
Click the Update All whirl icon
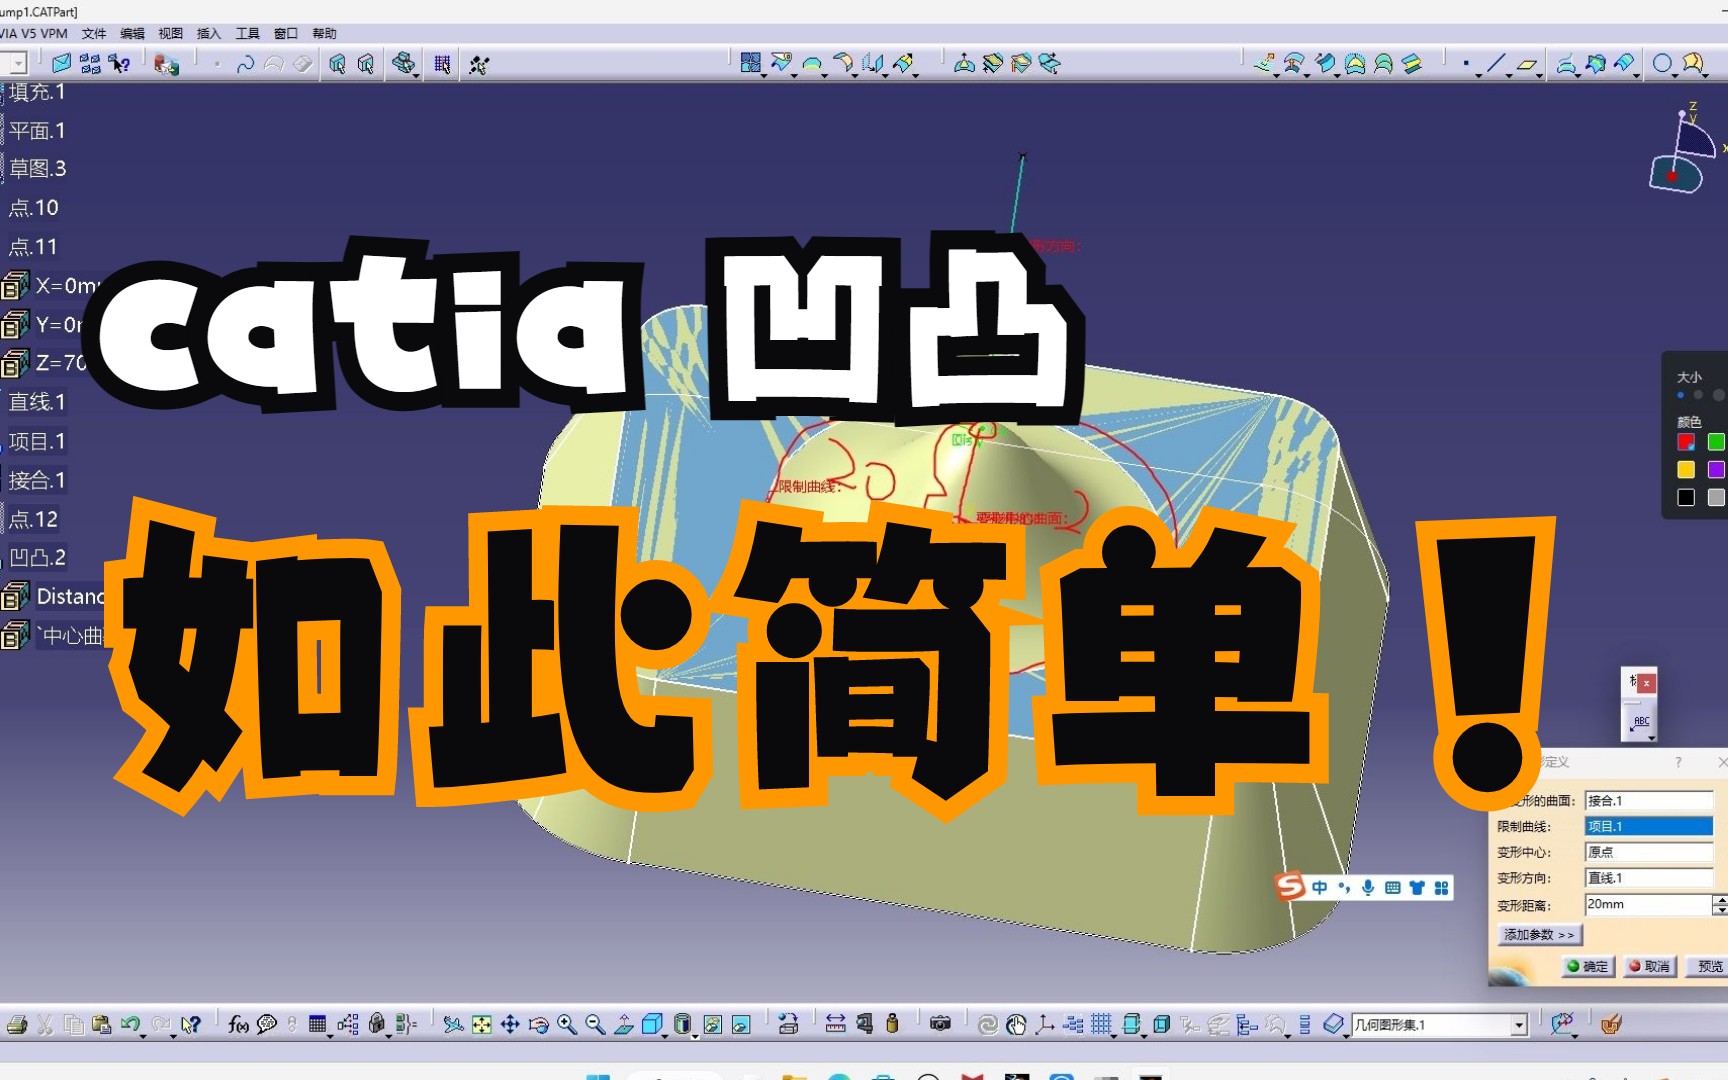click(987, 1024)
